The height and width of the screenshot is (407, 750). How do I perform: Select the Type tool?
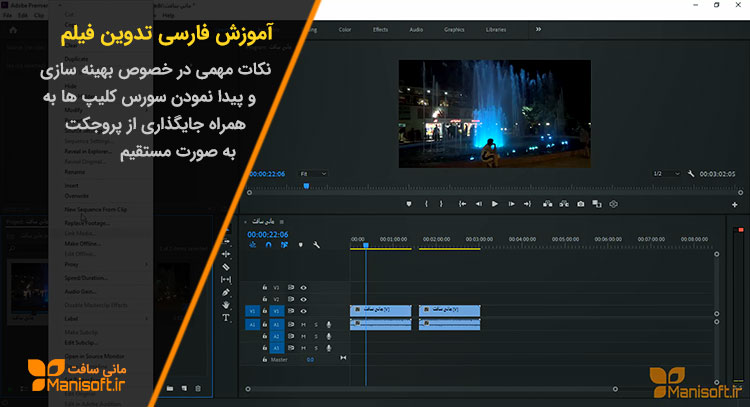(226, 318)
